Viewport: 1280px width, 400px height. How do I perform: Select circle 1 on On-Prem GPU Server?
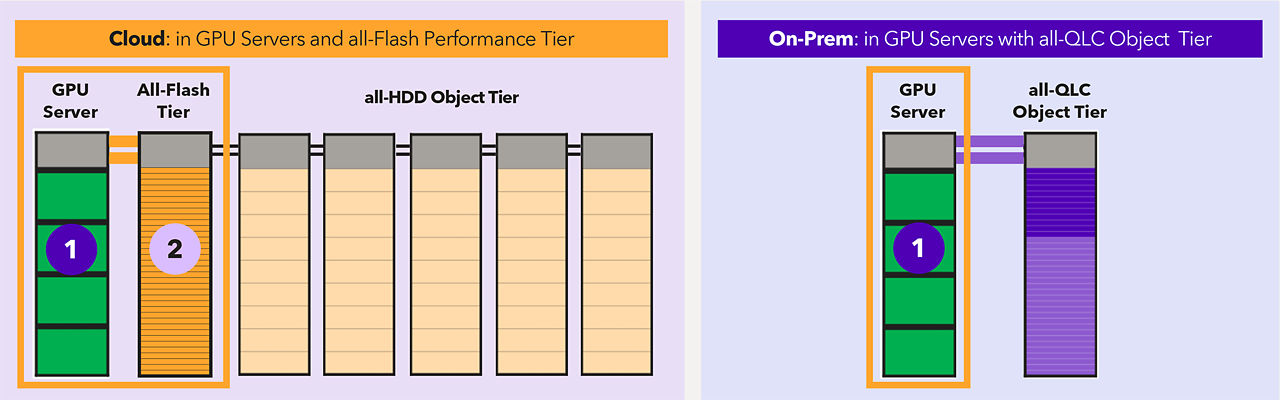pos(918,246)
